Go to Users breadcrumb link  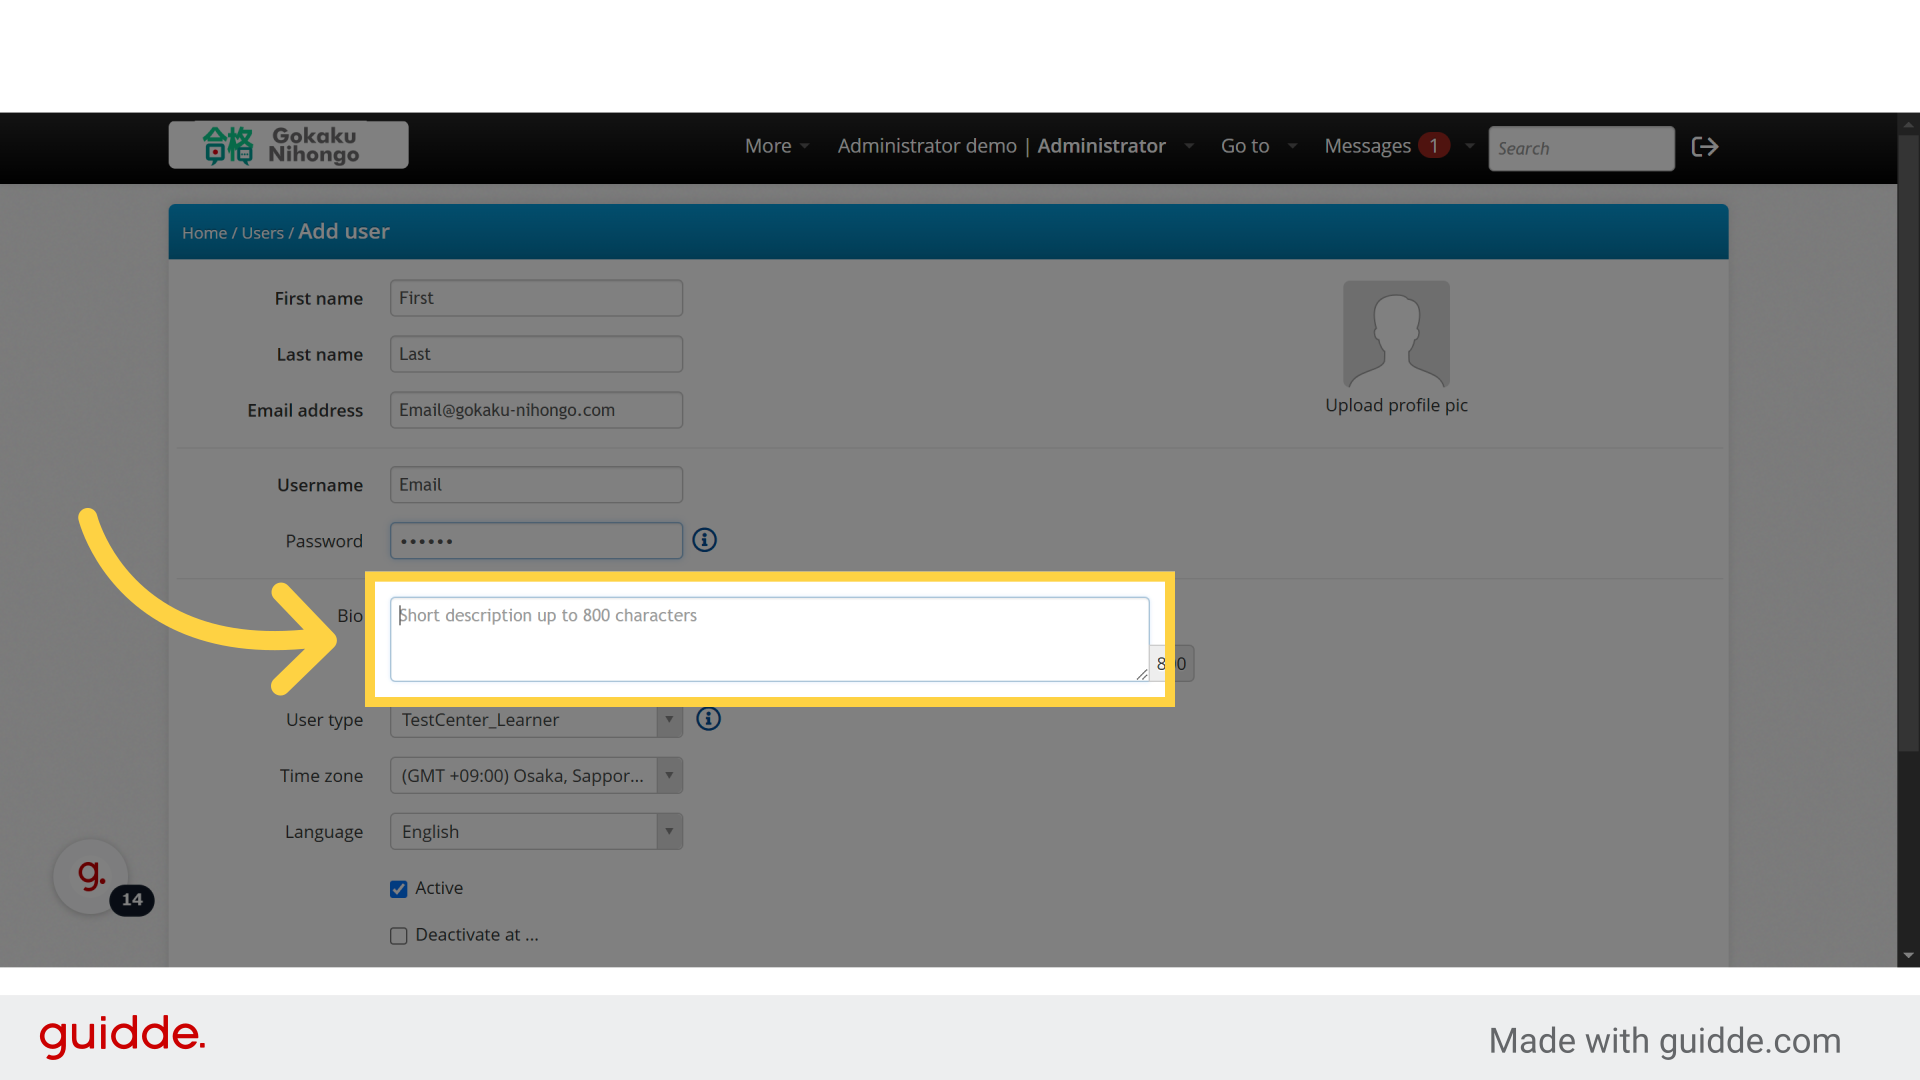[x=262, y=233]
